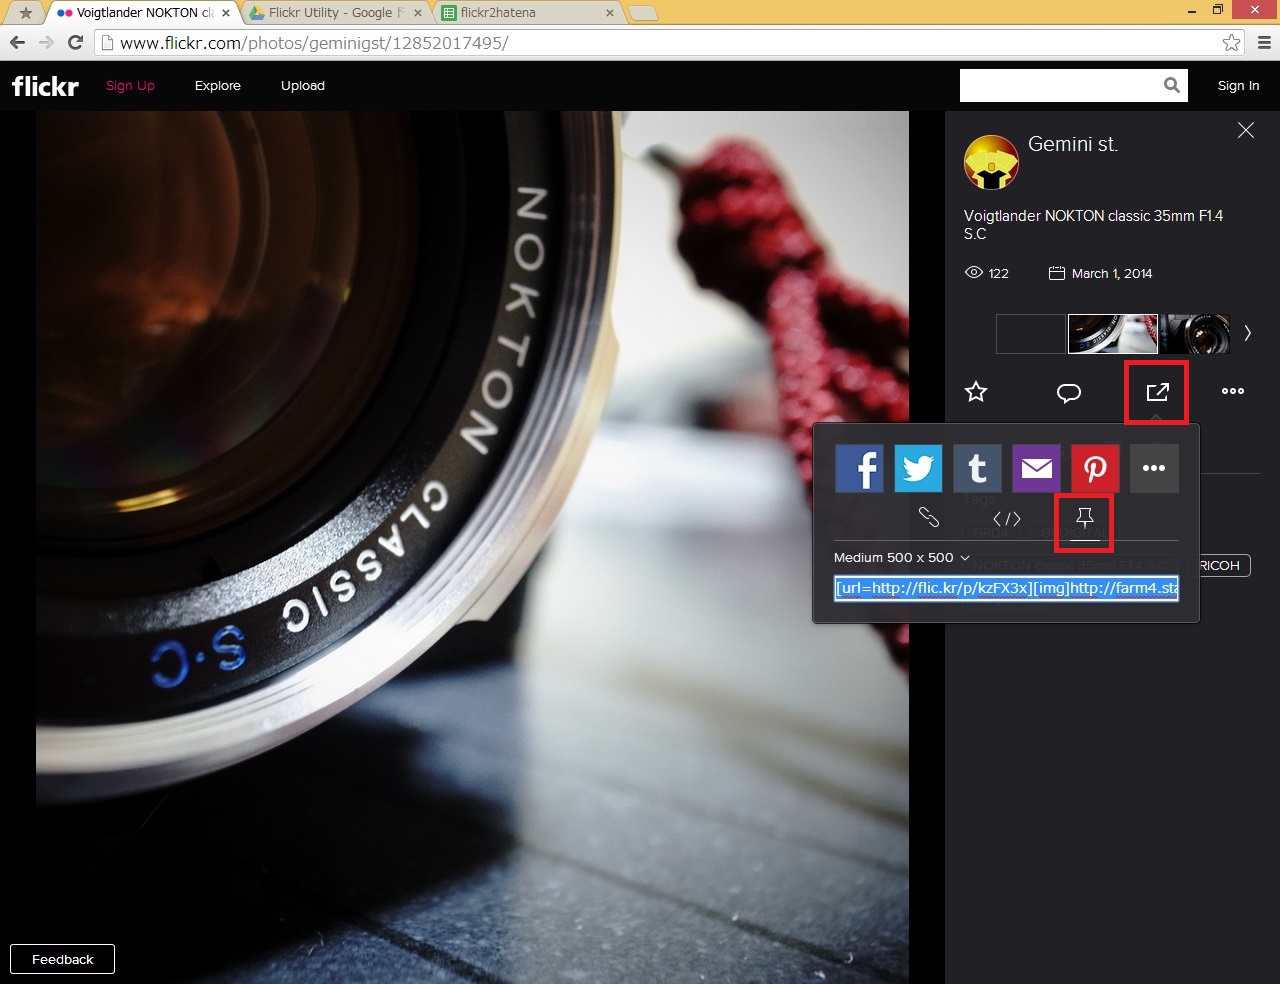
Task: Bookmark this page with the star icon
Action: pos(1232,43)
